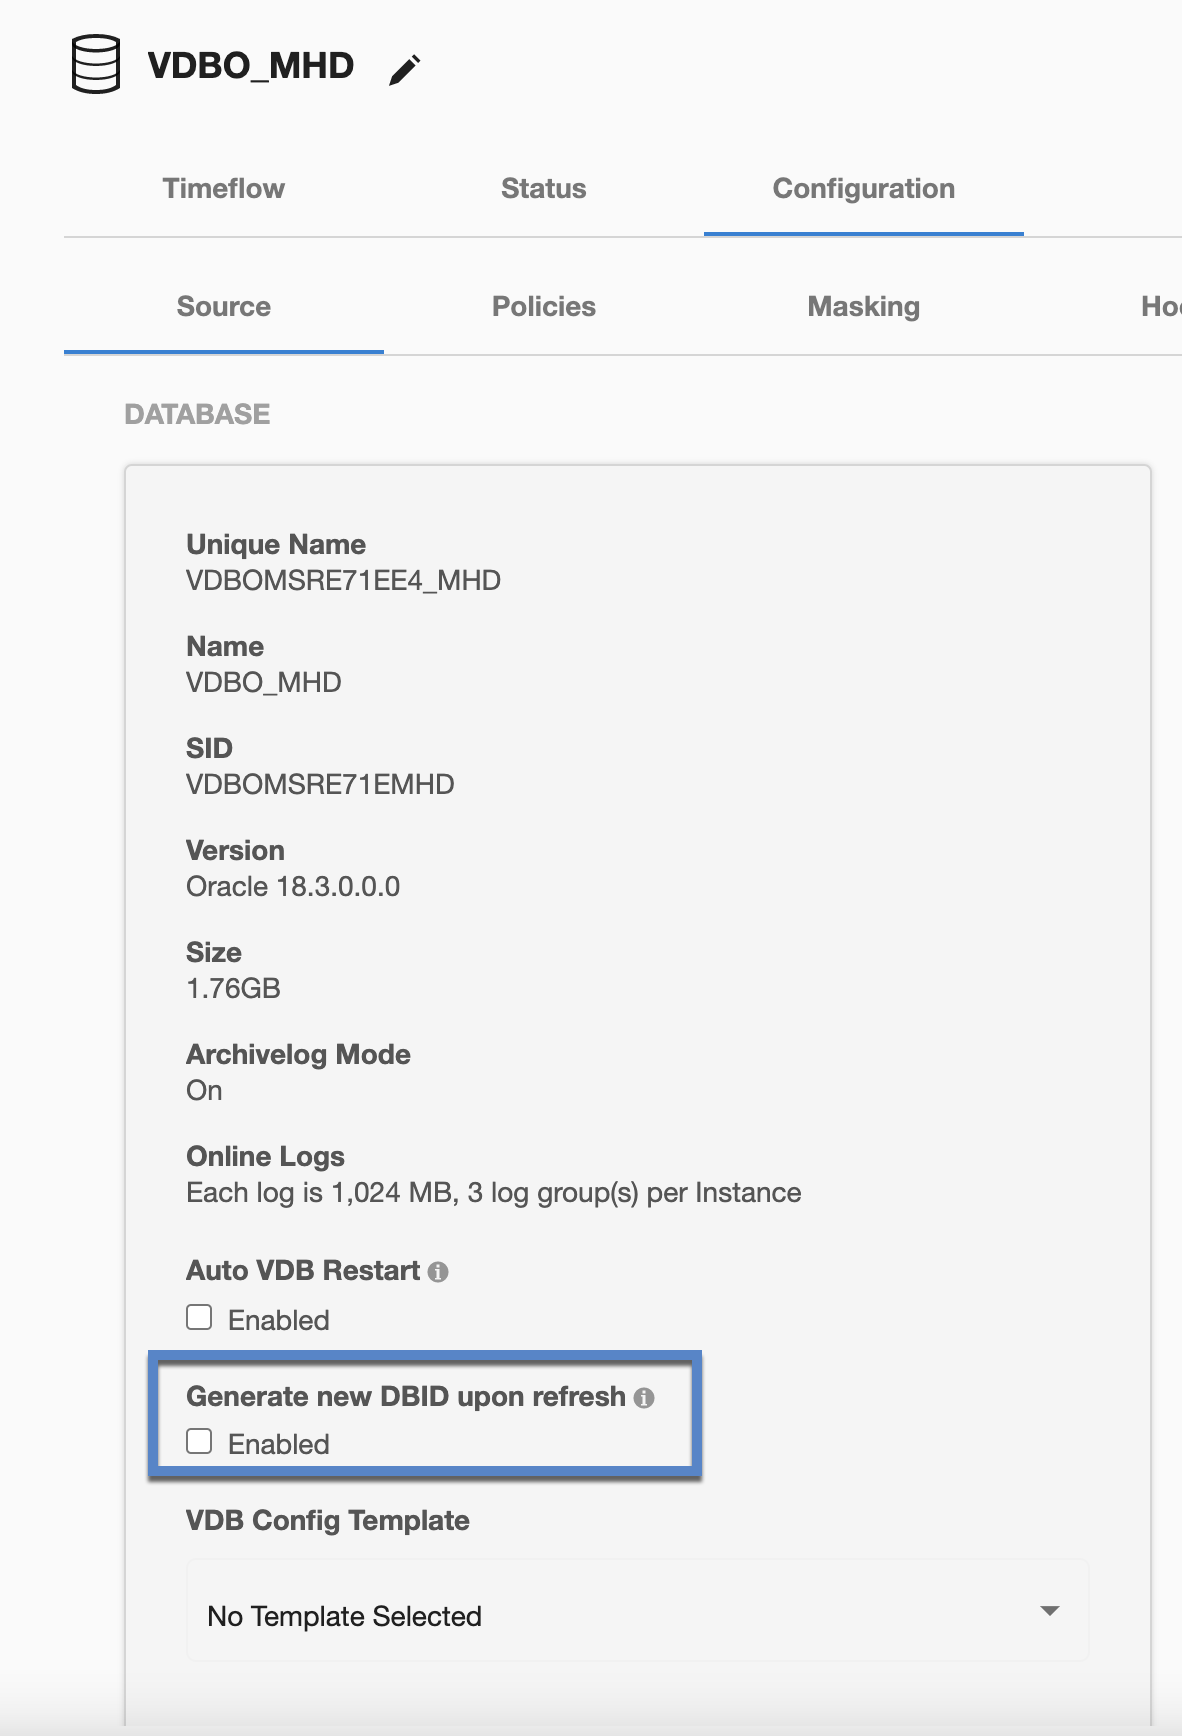
Task: Click the VDBO_MHD title text
Action: click(x=250, y=66)
